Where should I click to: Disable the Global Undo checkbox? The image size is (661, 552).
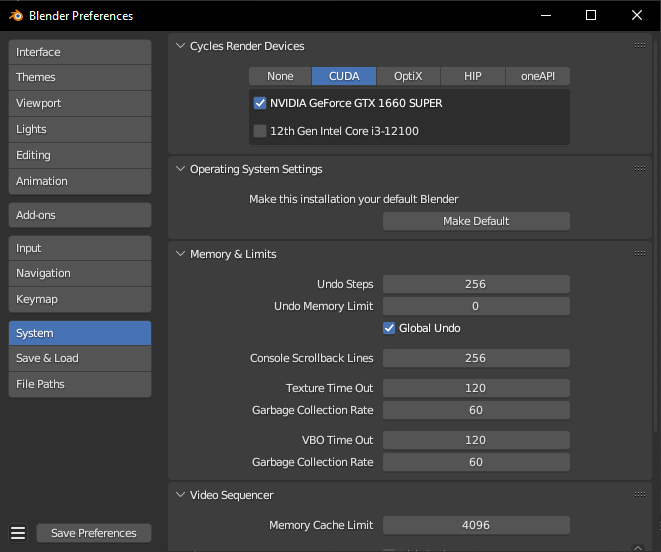pos(390,328)
